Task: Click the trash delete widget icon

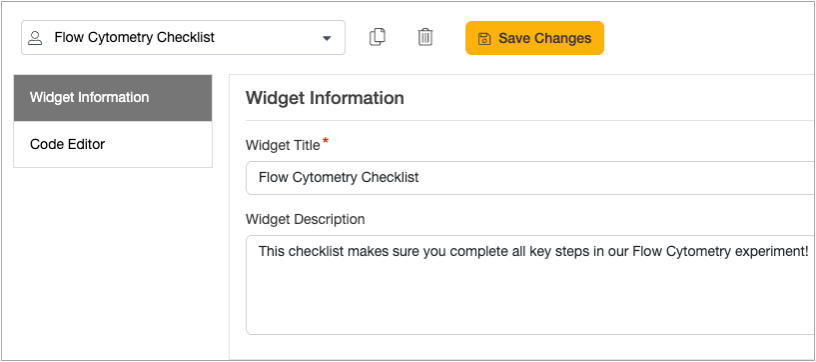Action: (x=425, y=37)
